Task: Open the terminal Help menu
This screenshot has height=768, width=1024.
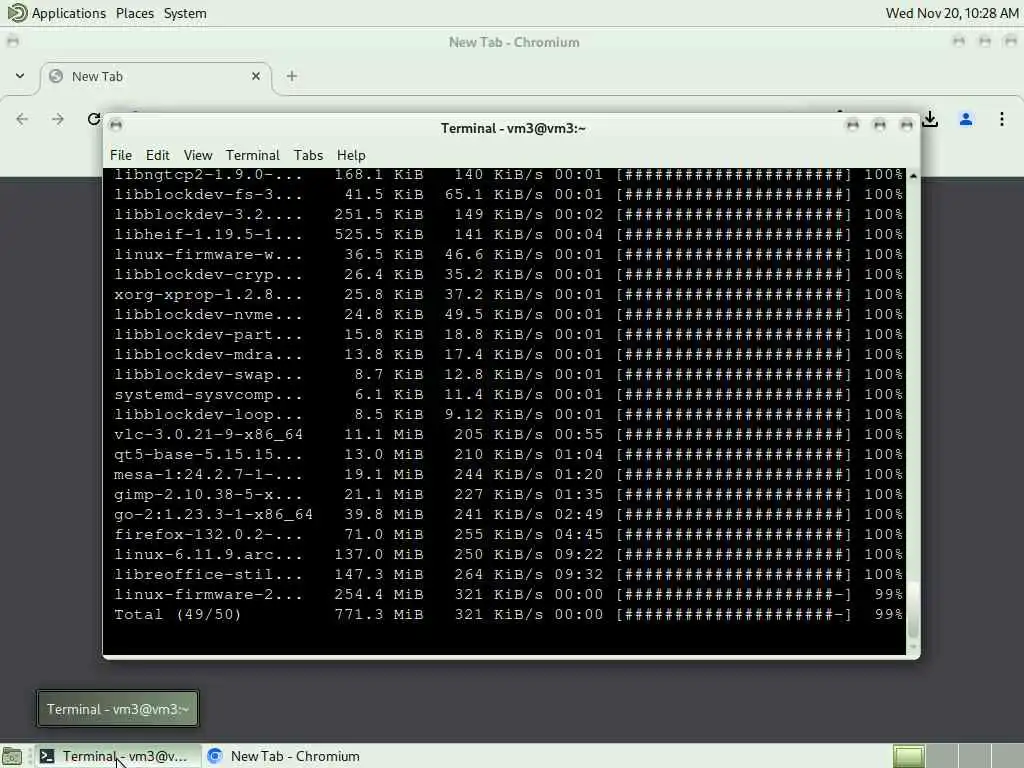Action: pos(351,155)
